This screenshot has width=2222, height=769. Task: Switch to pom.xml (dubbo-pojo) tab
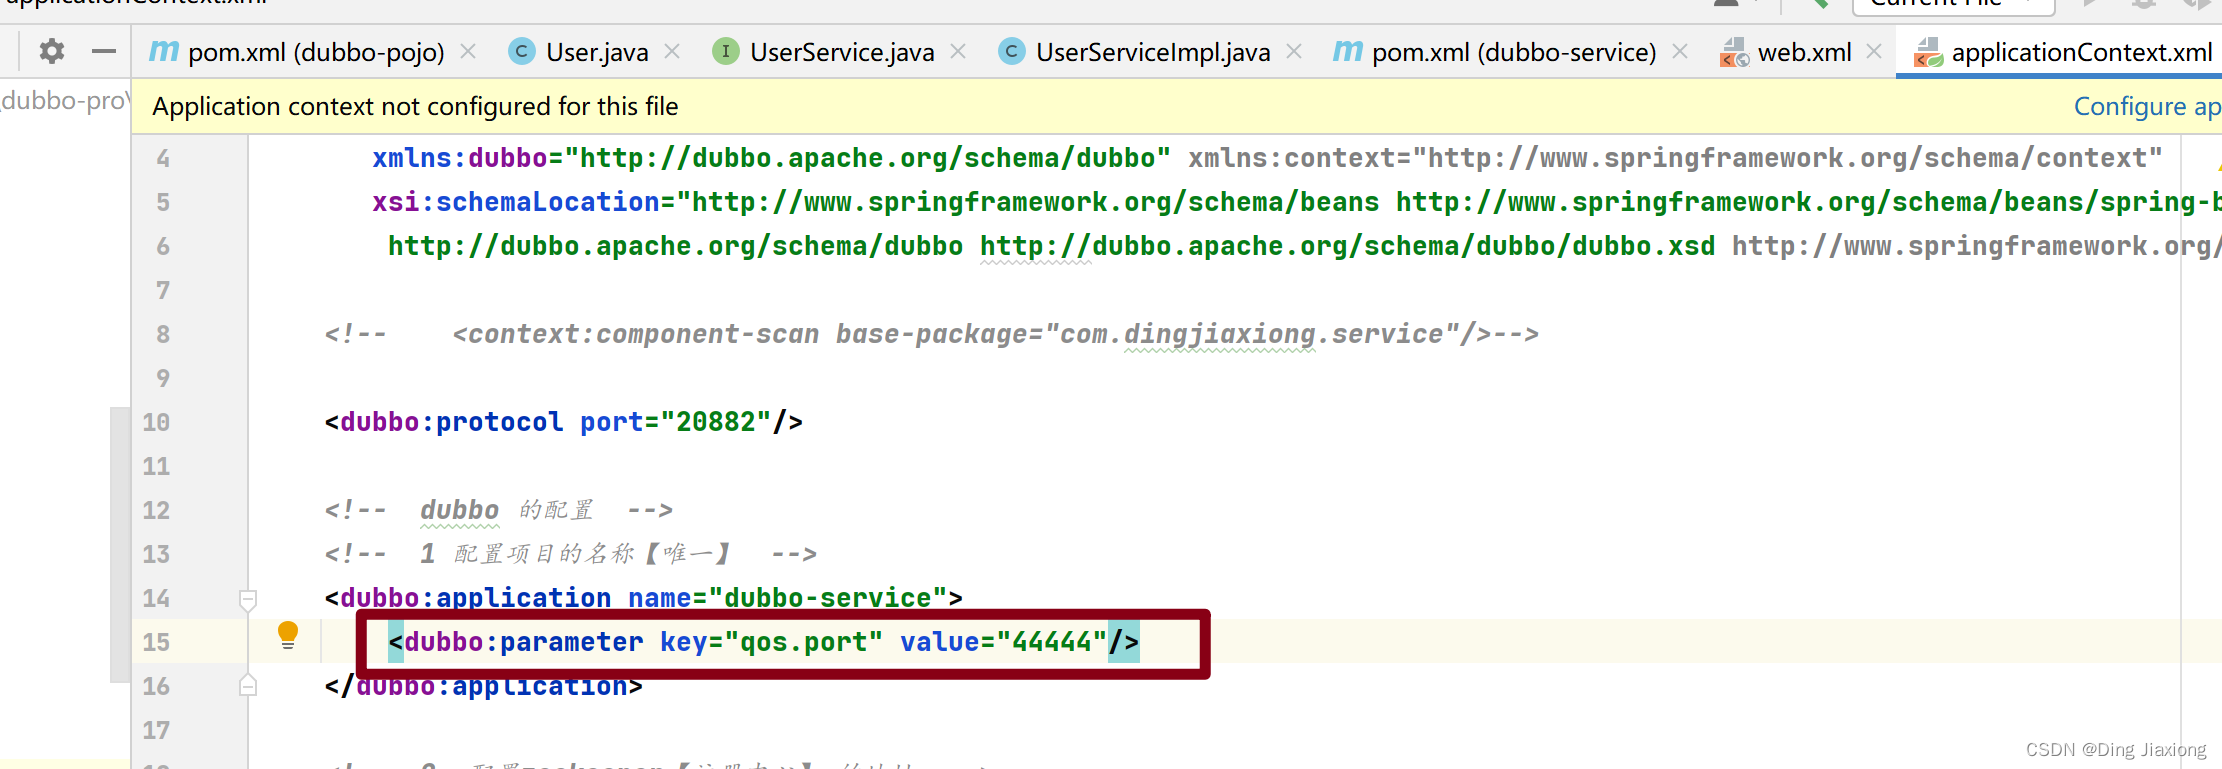click(x=316, y=52)
